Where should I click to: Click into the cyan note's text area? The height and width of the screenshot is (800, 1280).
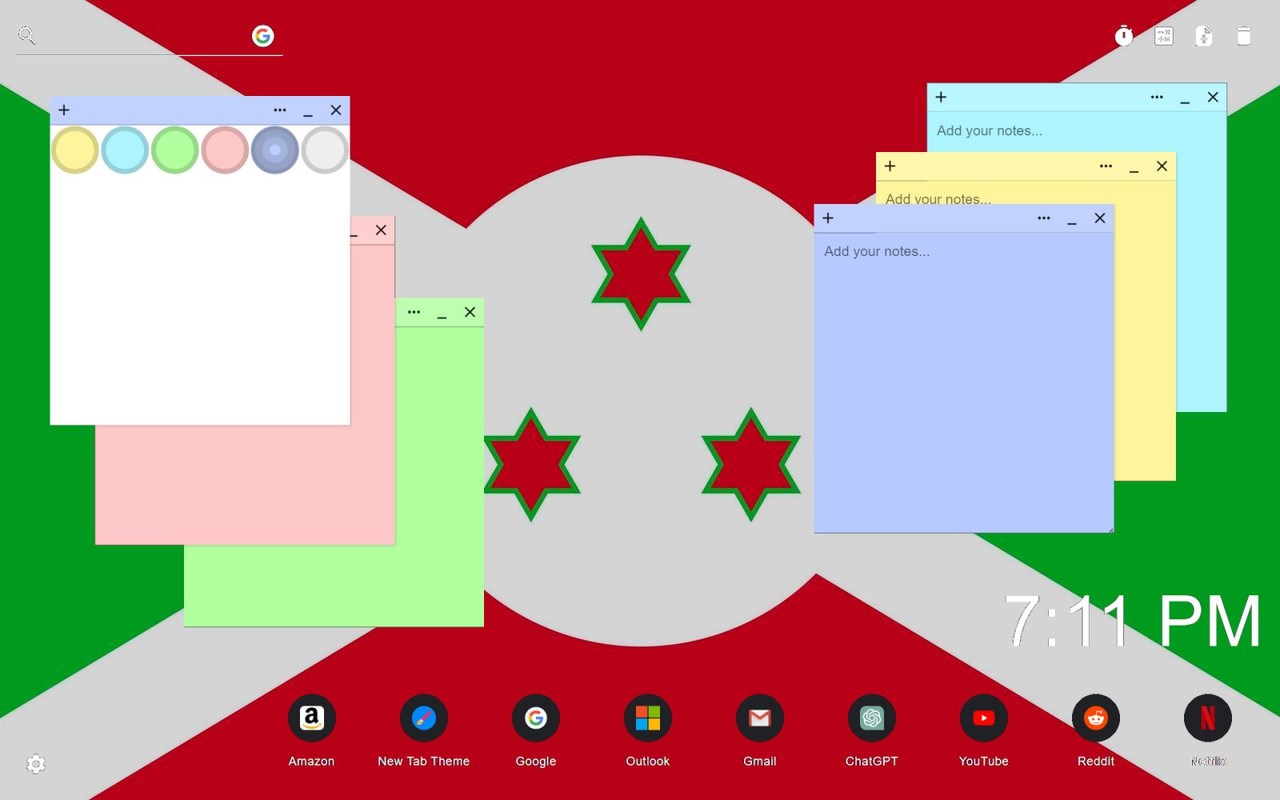(1077, 131)
